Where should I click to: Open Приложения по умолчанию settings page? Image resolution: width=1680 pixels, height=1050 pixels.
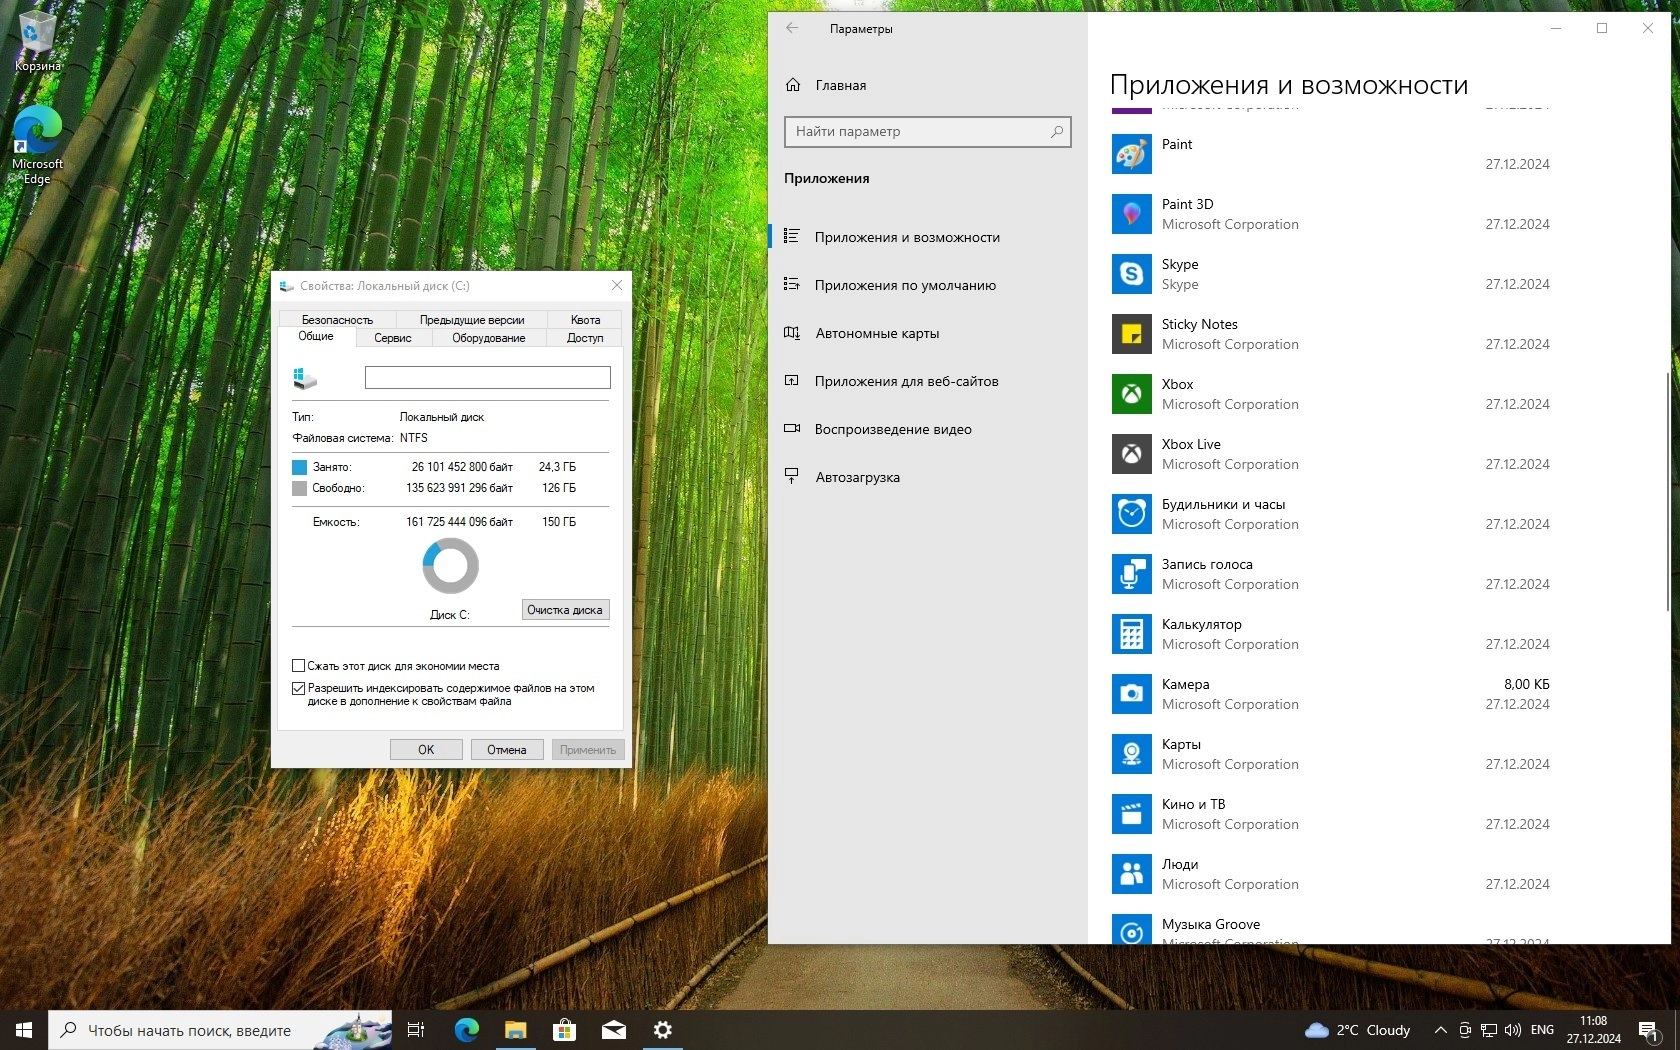point(904,285)
